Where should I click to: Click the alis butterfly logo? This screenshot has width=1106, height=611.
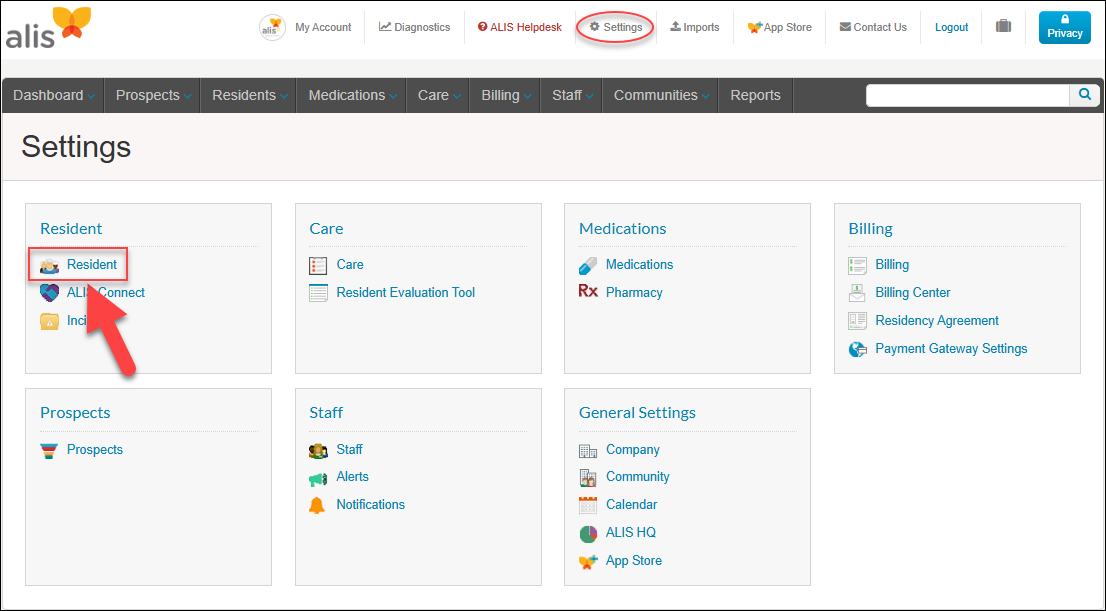point(49,28)
